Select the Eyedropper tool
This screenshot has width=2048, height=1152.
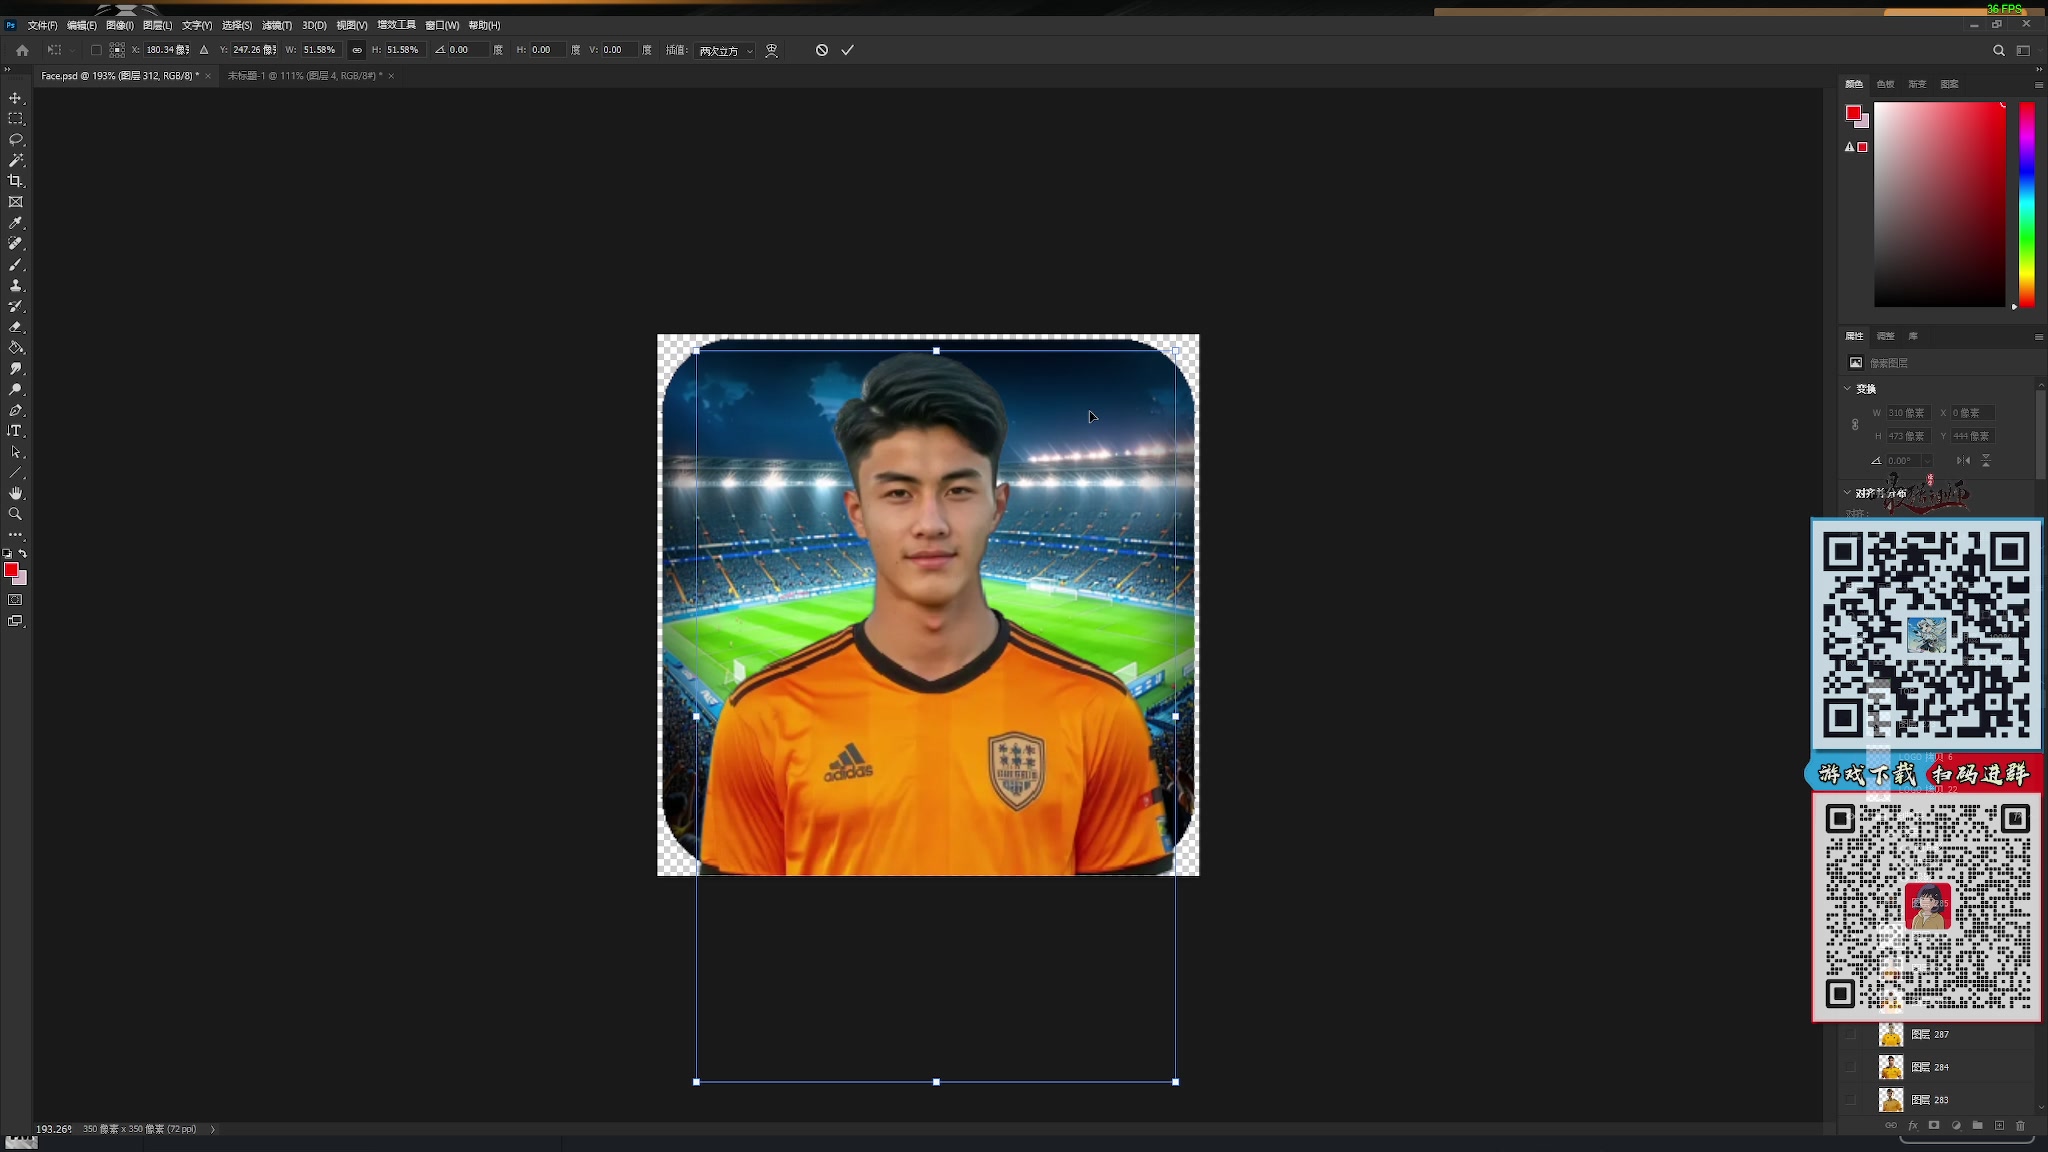point(15,223)
